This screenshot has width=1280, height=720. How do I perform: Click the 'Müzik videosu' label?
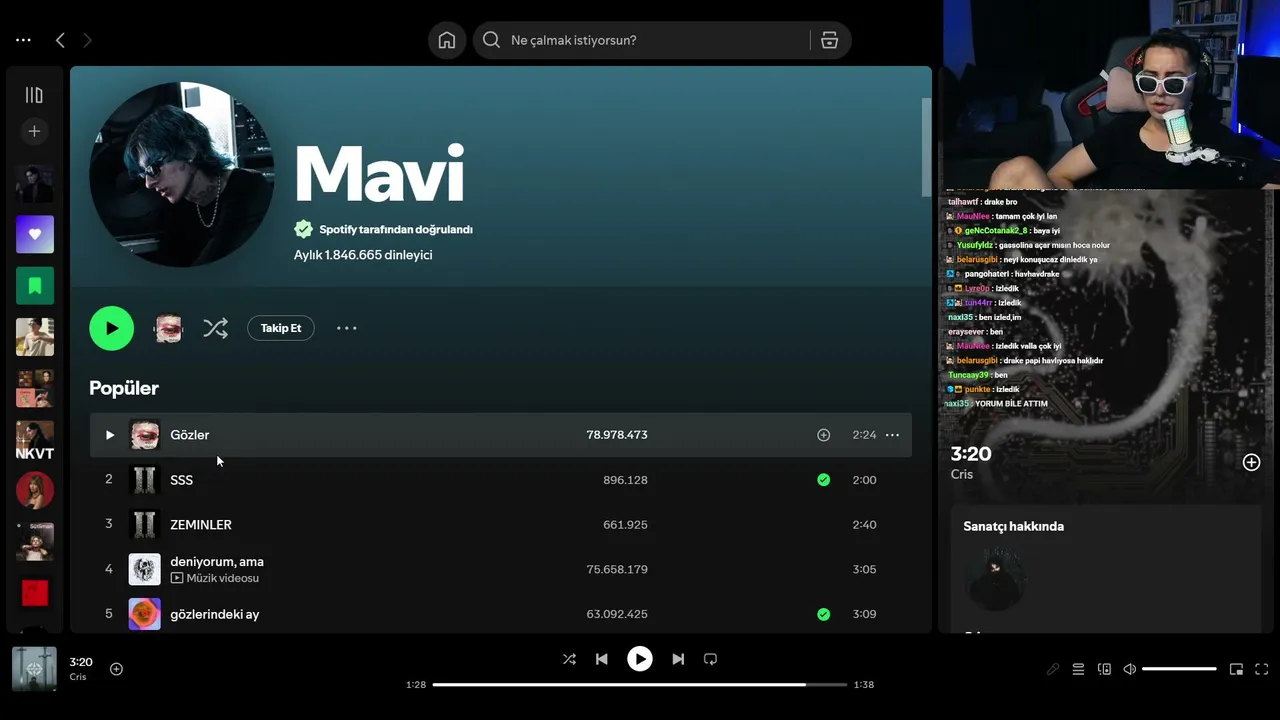[222, 579]
